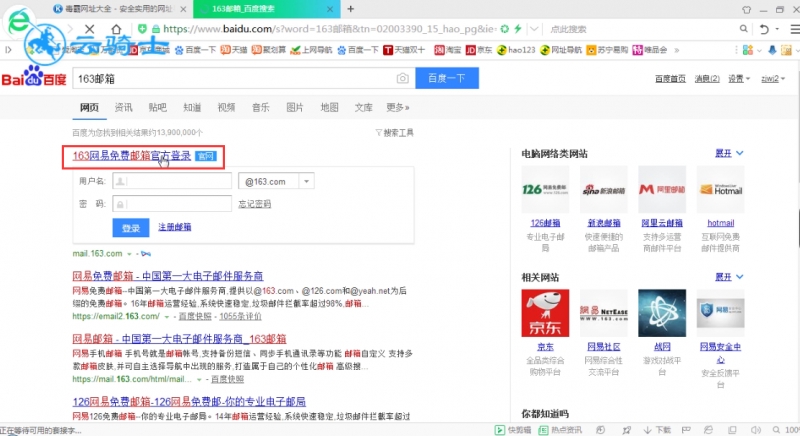This screenshot has width=800, height=436.
Task: Switch to the 视频 search tab
Action: point(226,107)
